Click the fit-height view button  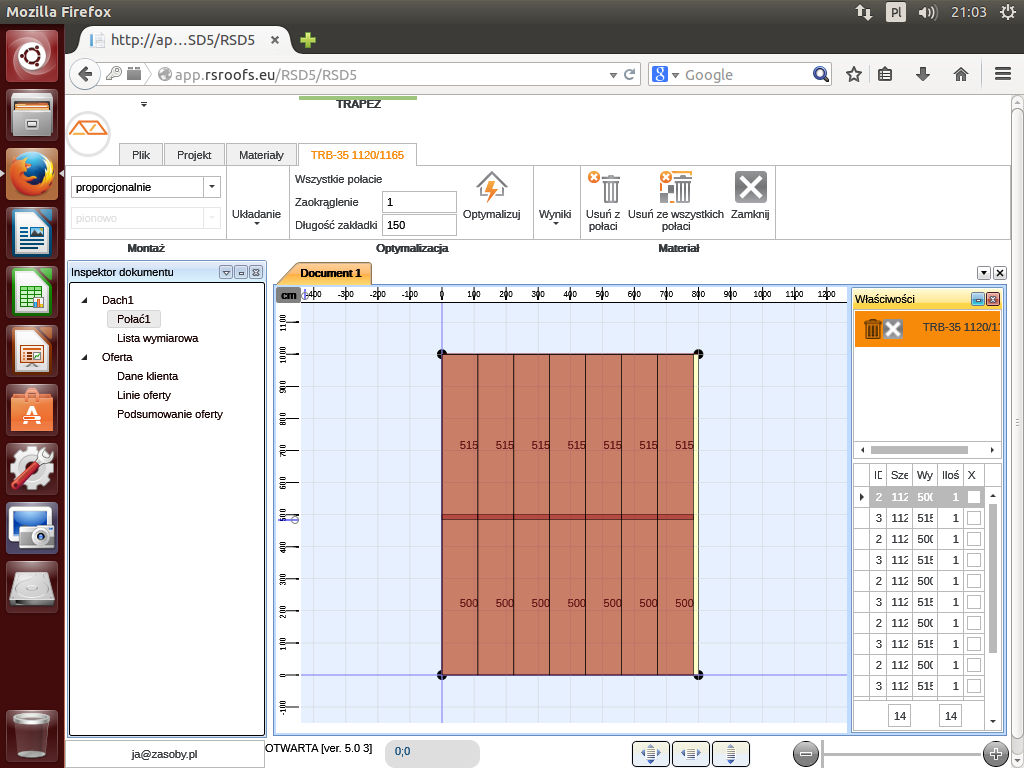(730, 753)
